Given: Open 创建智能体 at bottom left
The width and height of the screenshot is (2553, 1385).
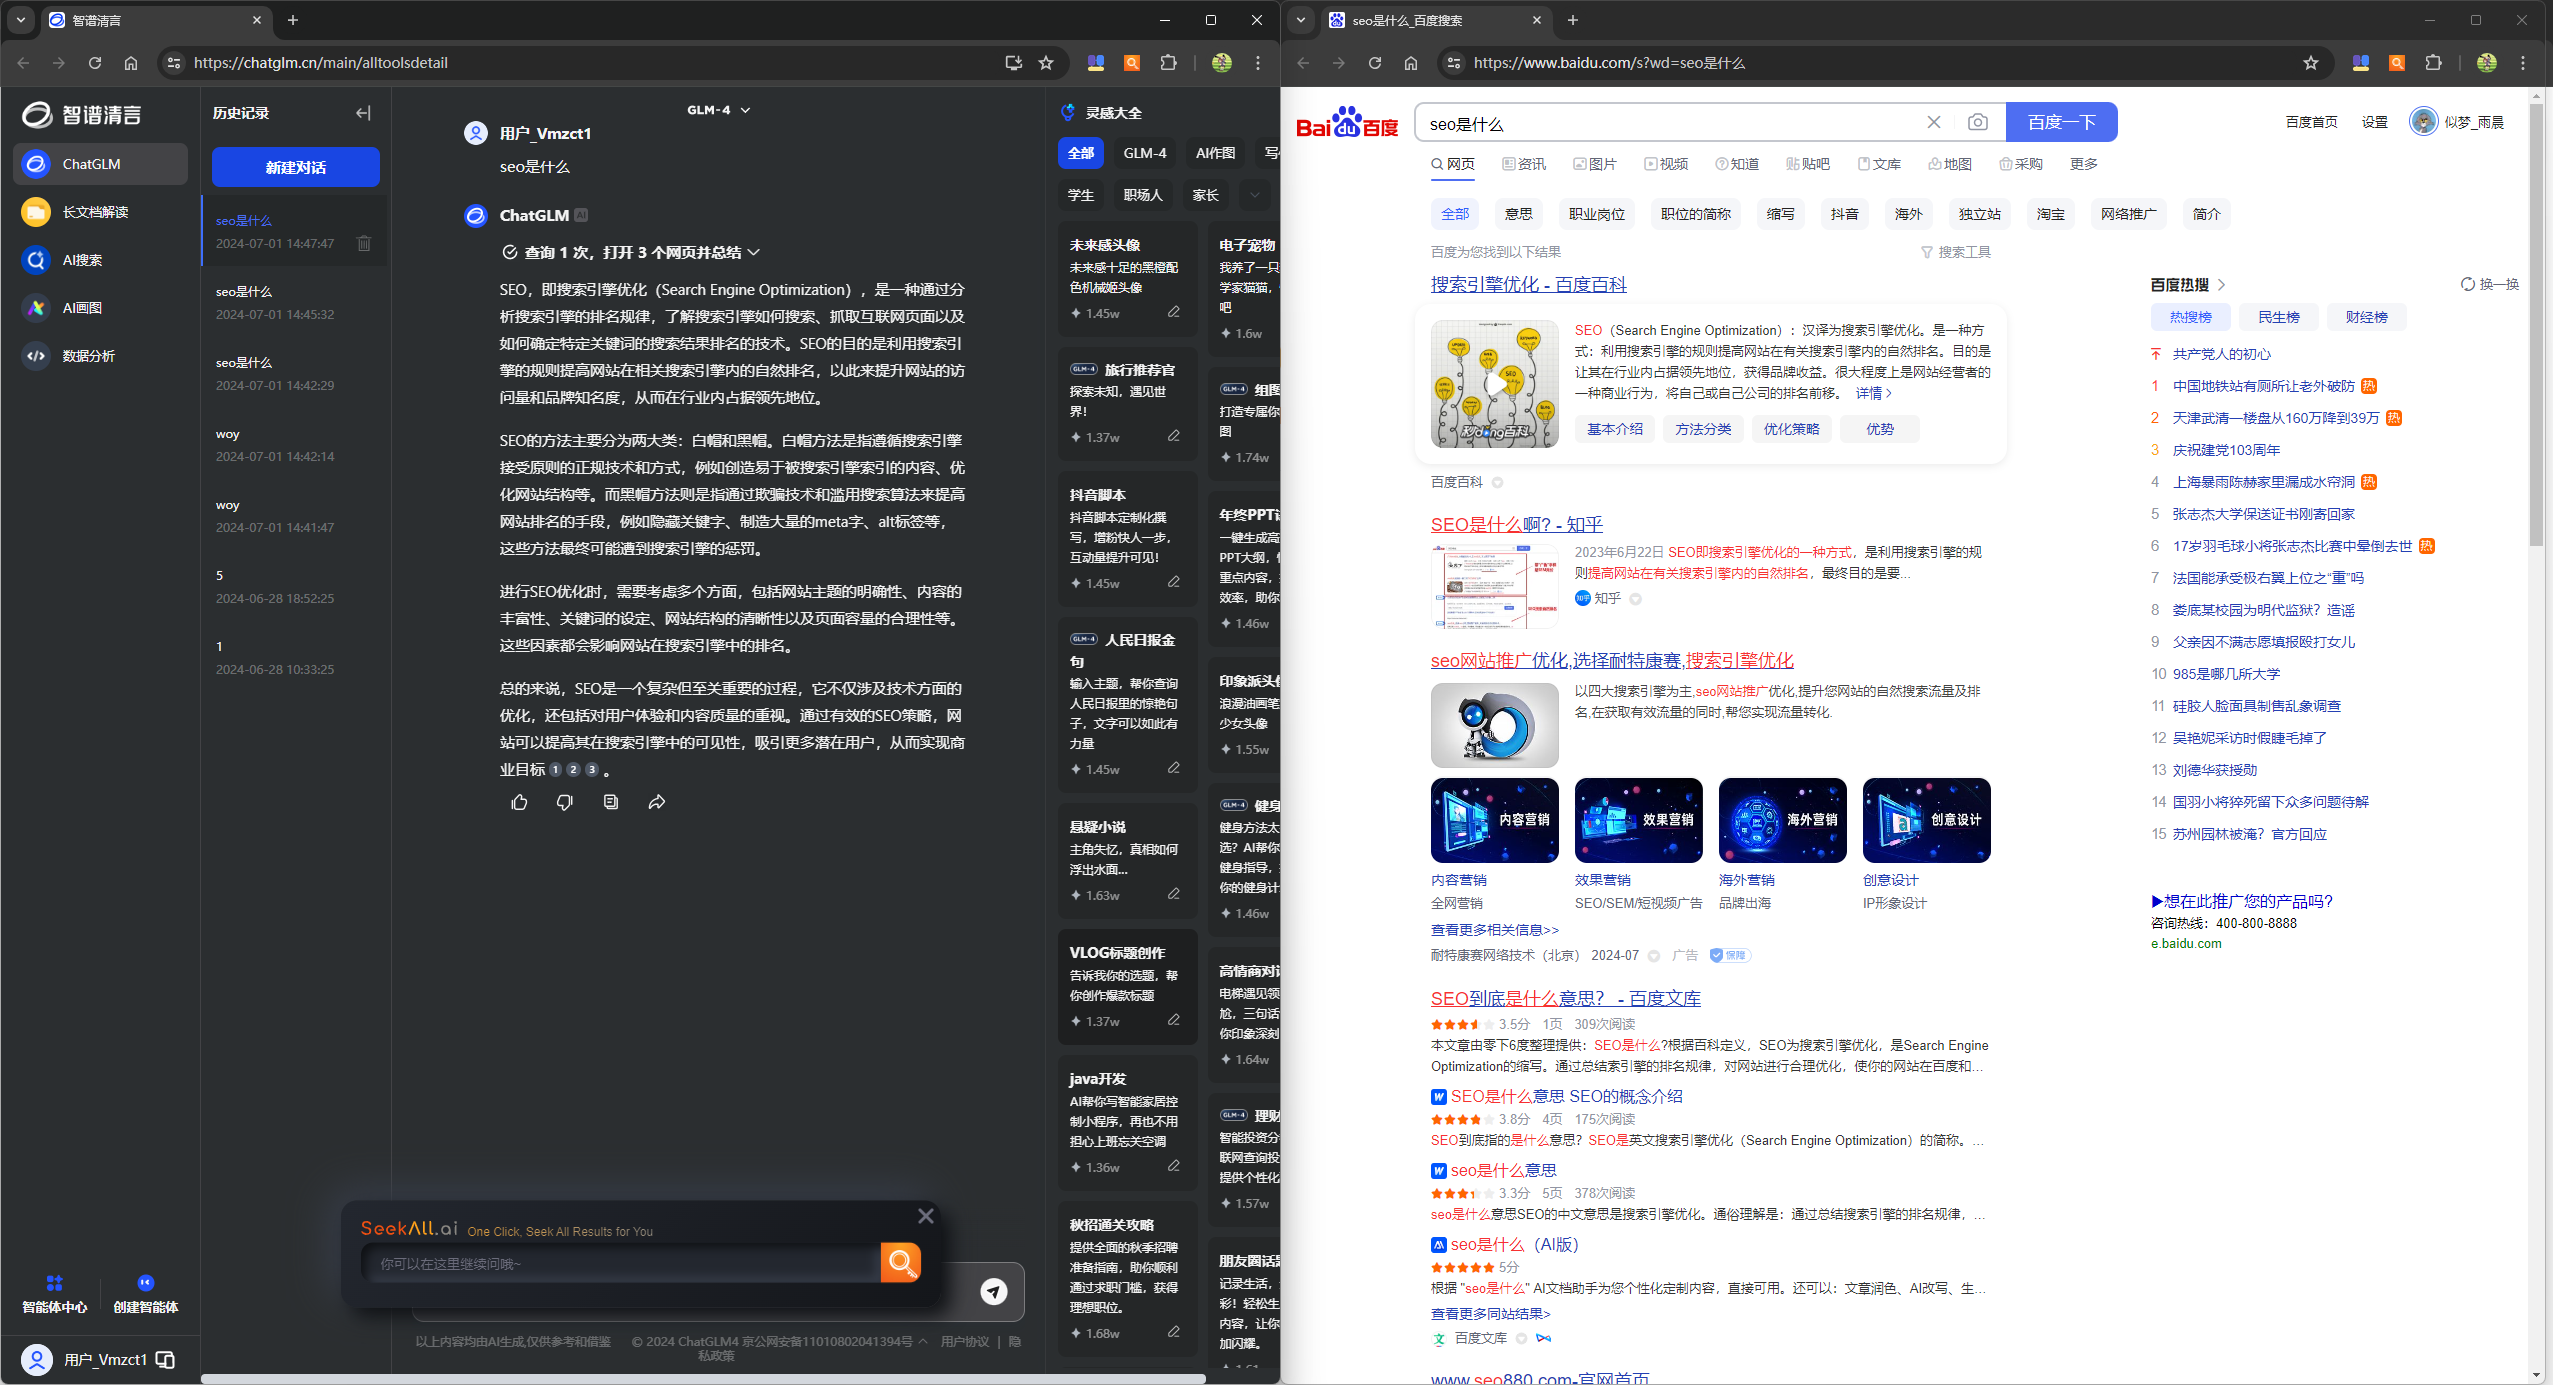Looking at the screenshot, I should tap(146, 1295).
